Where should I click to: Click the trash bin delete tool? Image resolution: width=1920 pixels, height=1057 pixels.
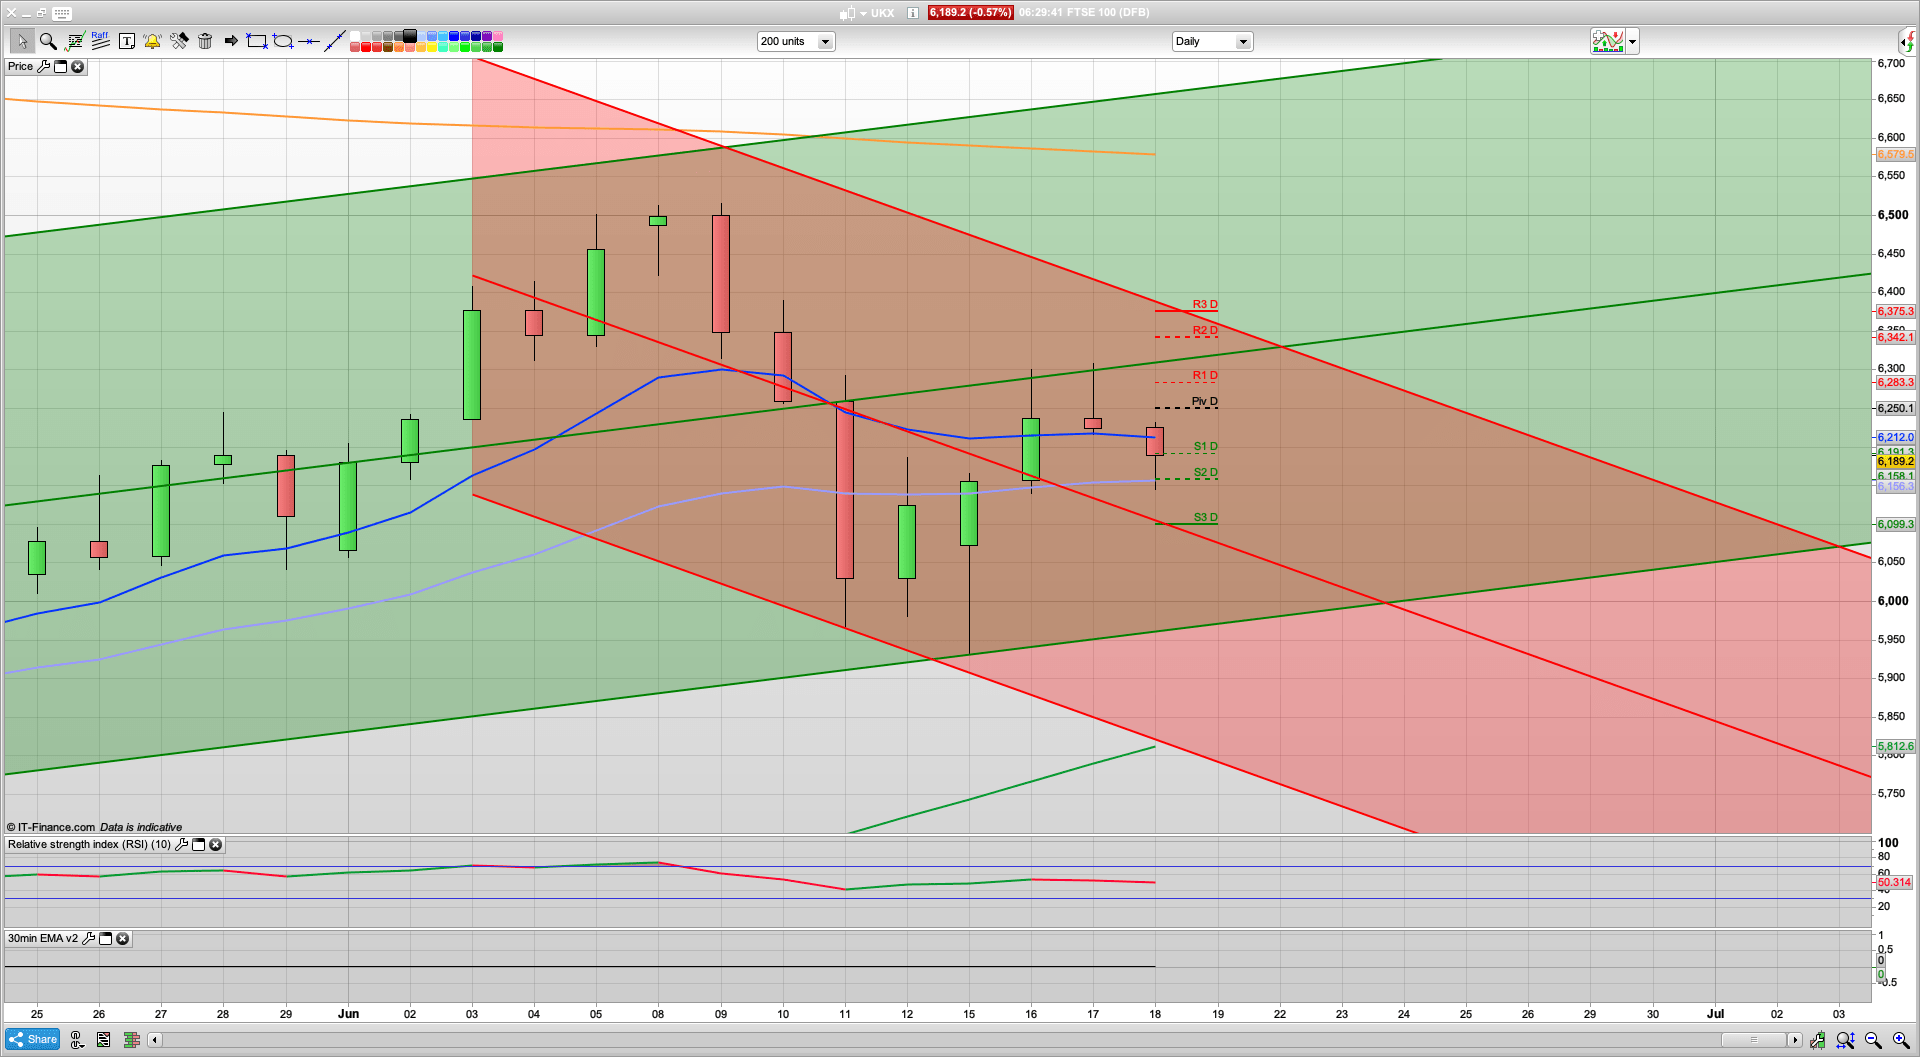coord(205,41)
